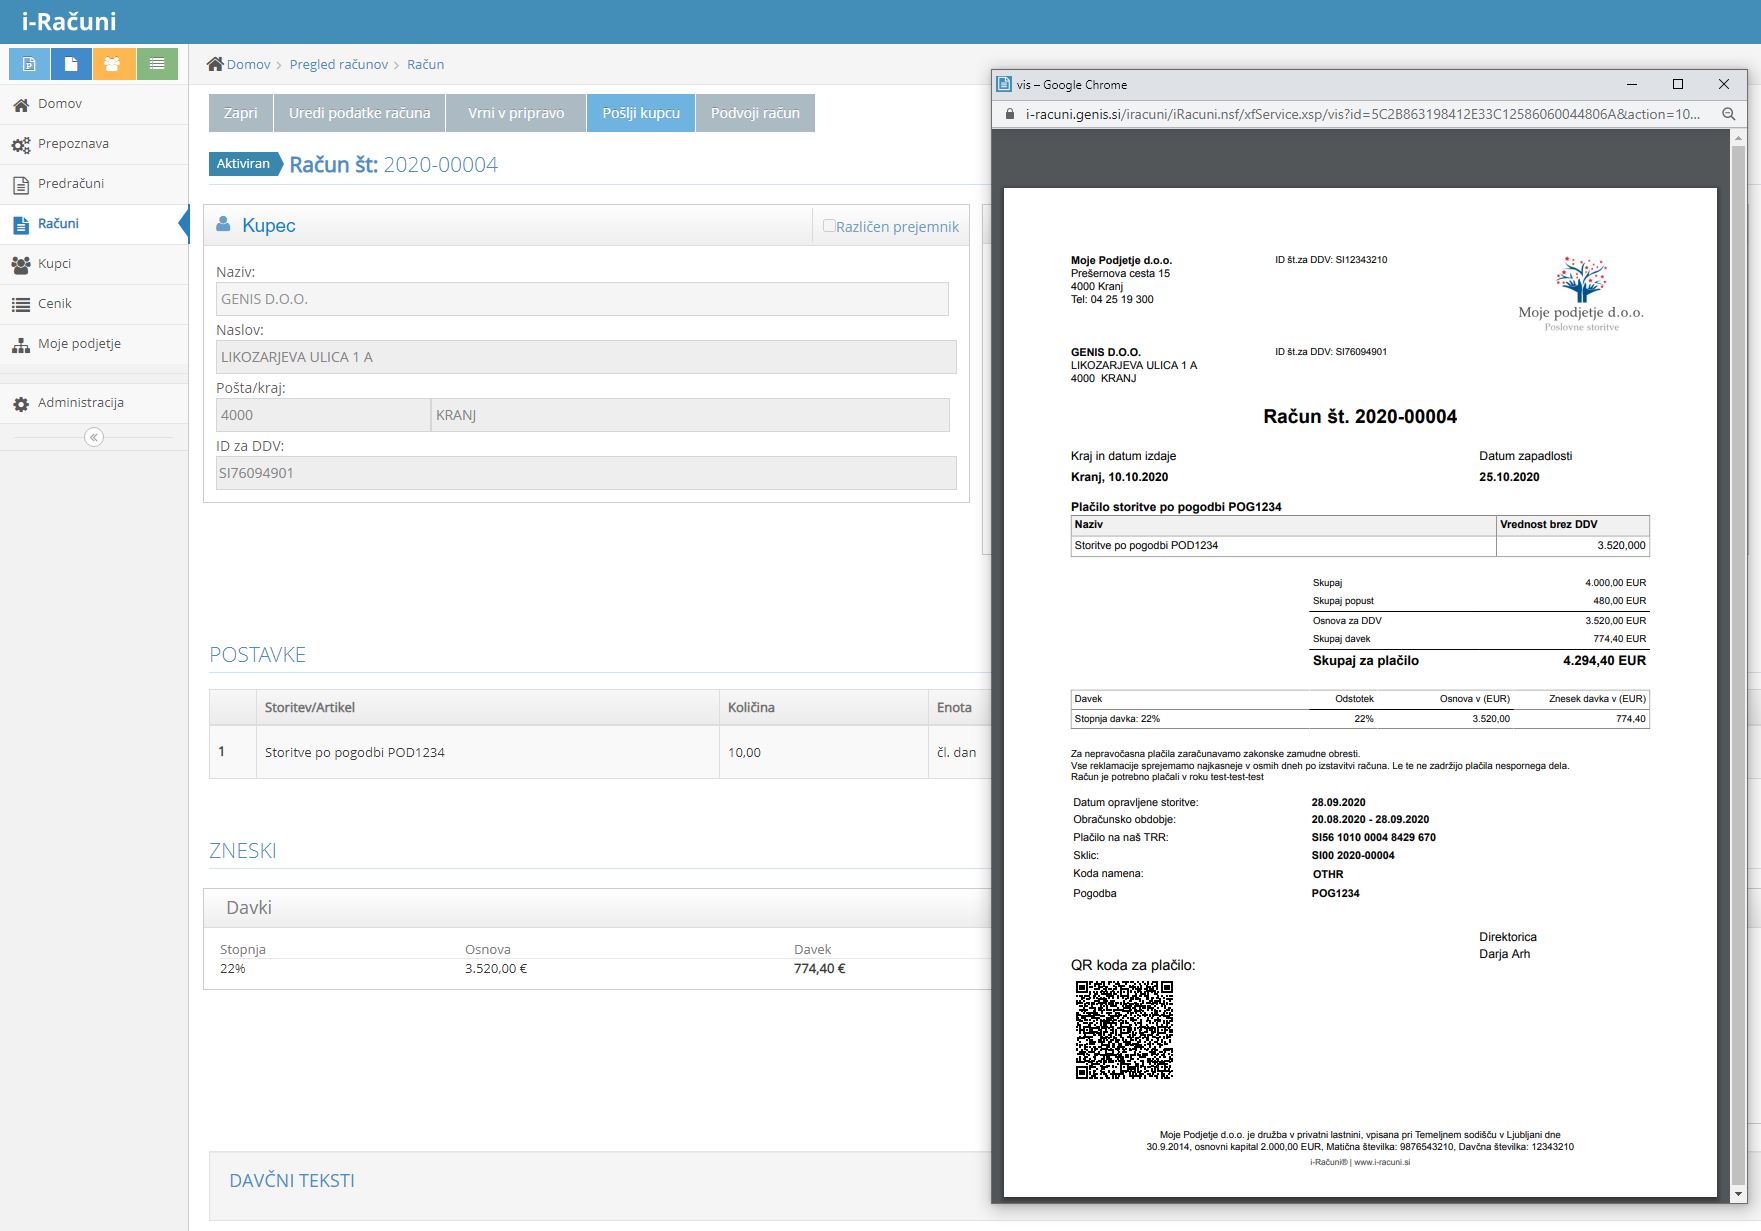Viewport: 1761px width, 1231px height.
Task: Click the scroll-down arrow in the popup scrollbar
Action: 1738,1194
